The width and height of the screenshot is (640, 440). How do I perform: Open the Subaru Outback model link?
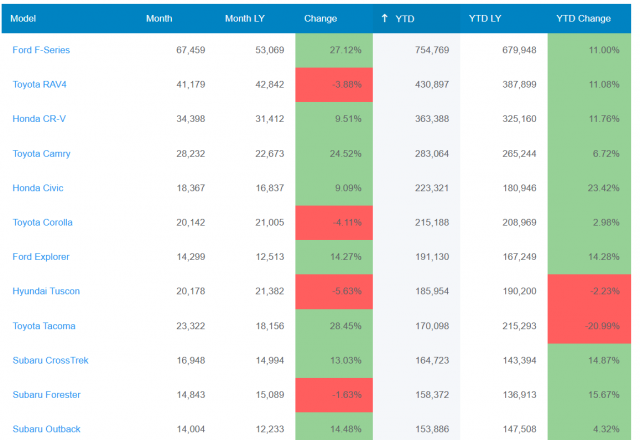point(47,429)
